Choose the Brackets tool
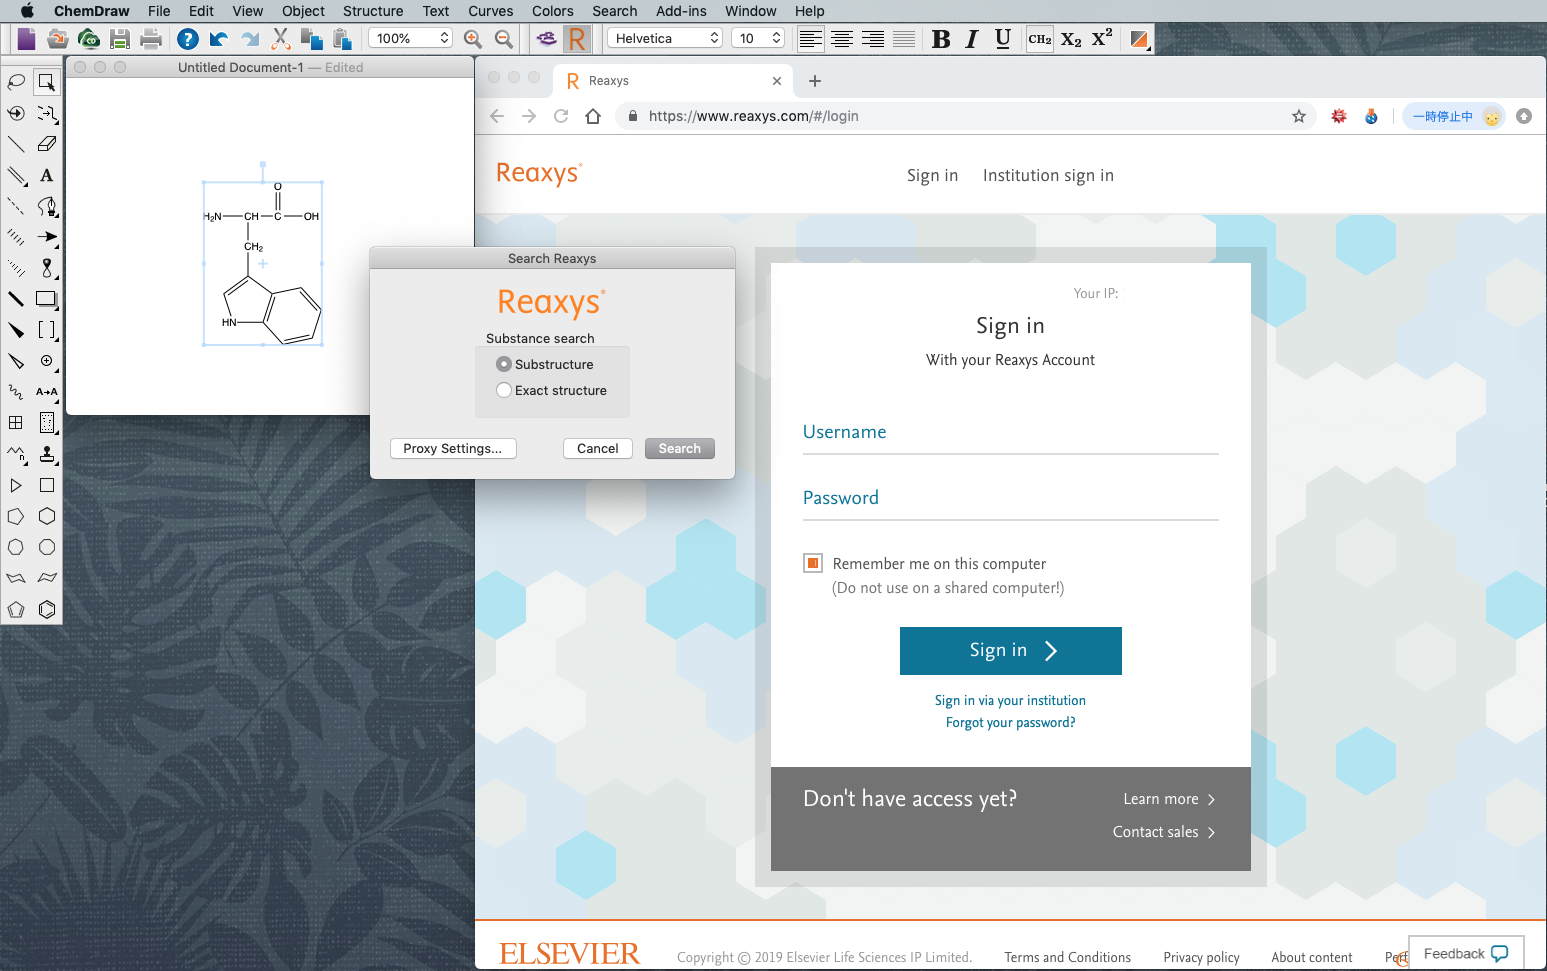The width and height of the screenshot is (1547, 971). coord(46,330)
